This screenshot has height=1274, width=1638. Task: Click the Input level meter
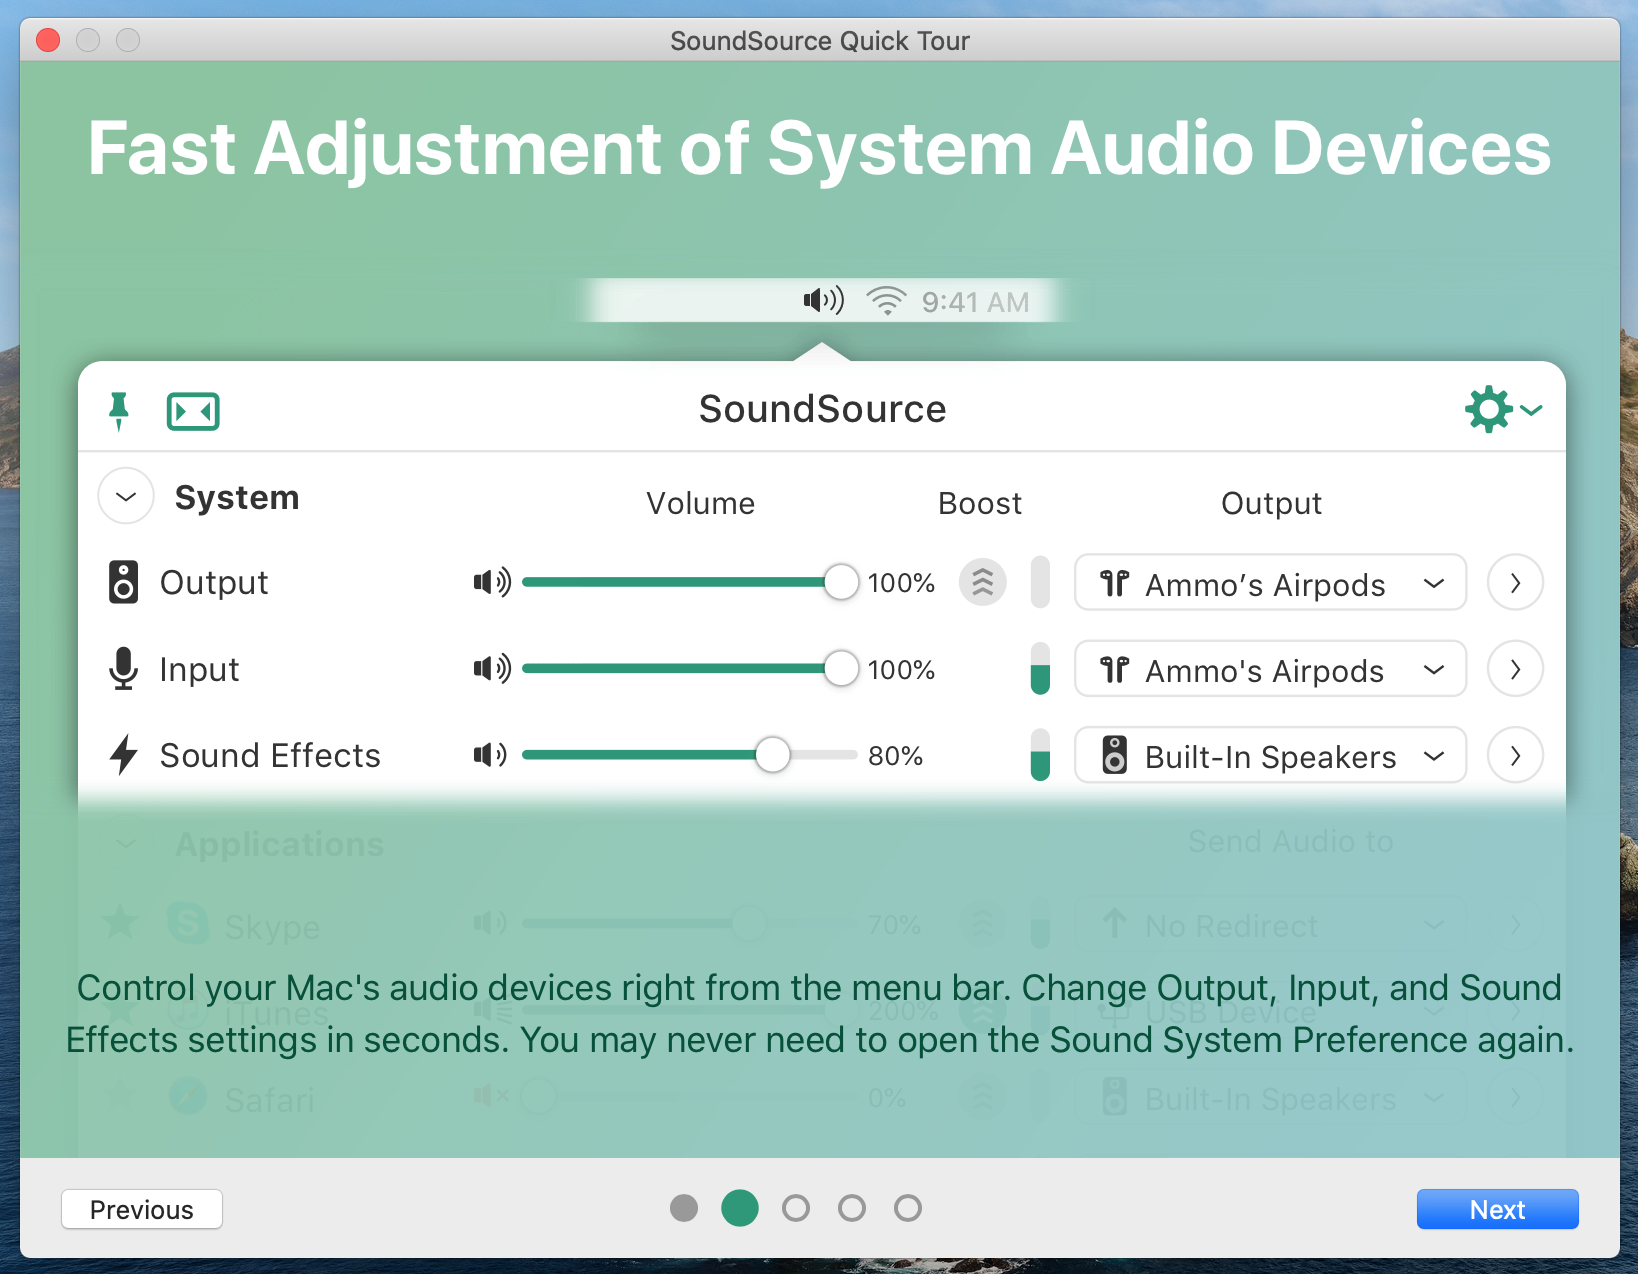click(x=1040, y=668)
